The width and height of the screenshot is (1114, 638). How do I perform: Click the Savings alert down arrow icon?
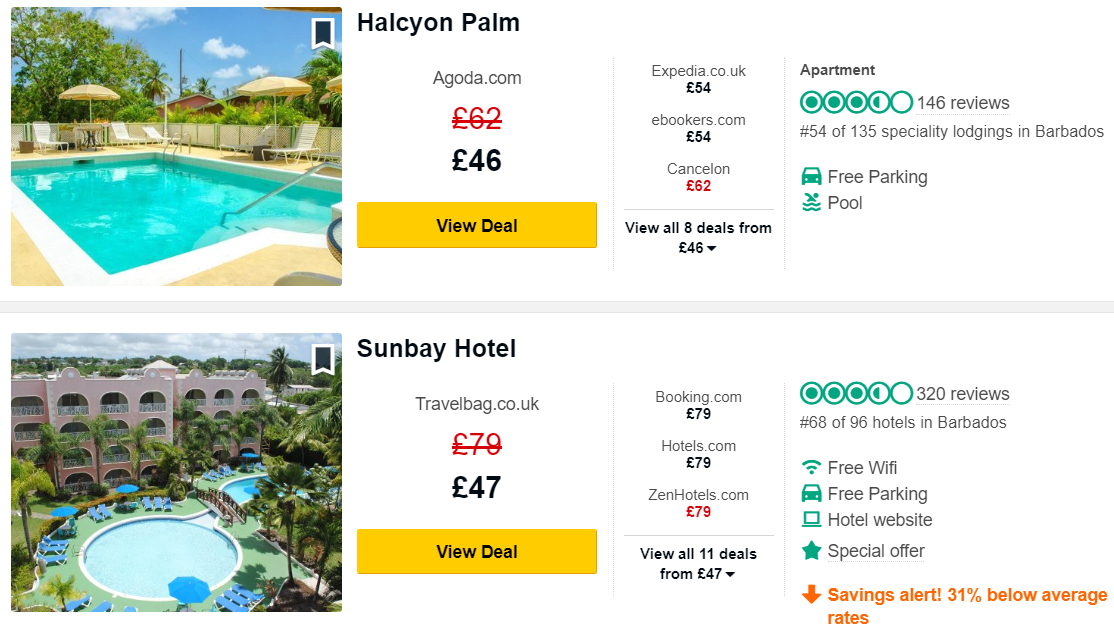812,595
